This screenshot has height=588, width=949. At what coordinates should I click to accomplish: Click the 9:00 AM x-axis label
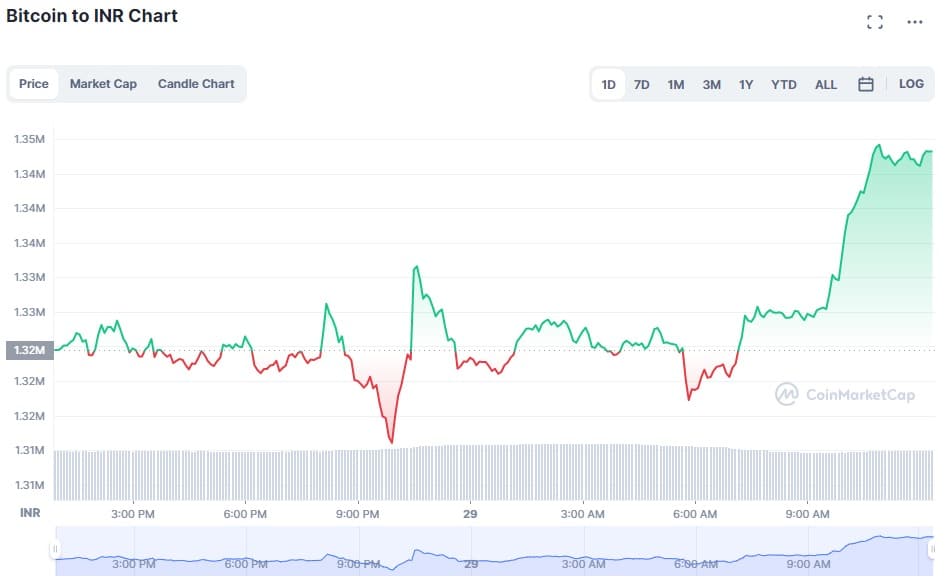click(807, 514)
